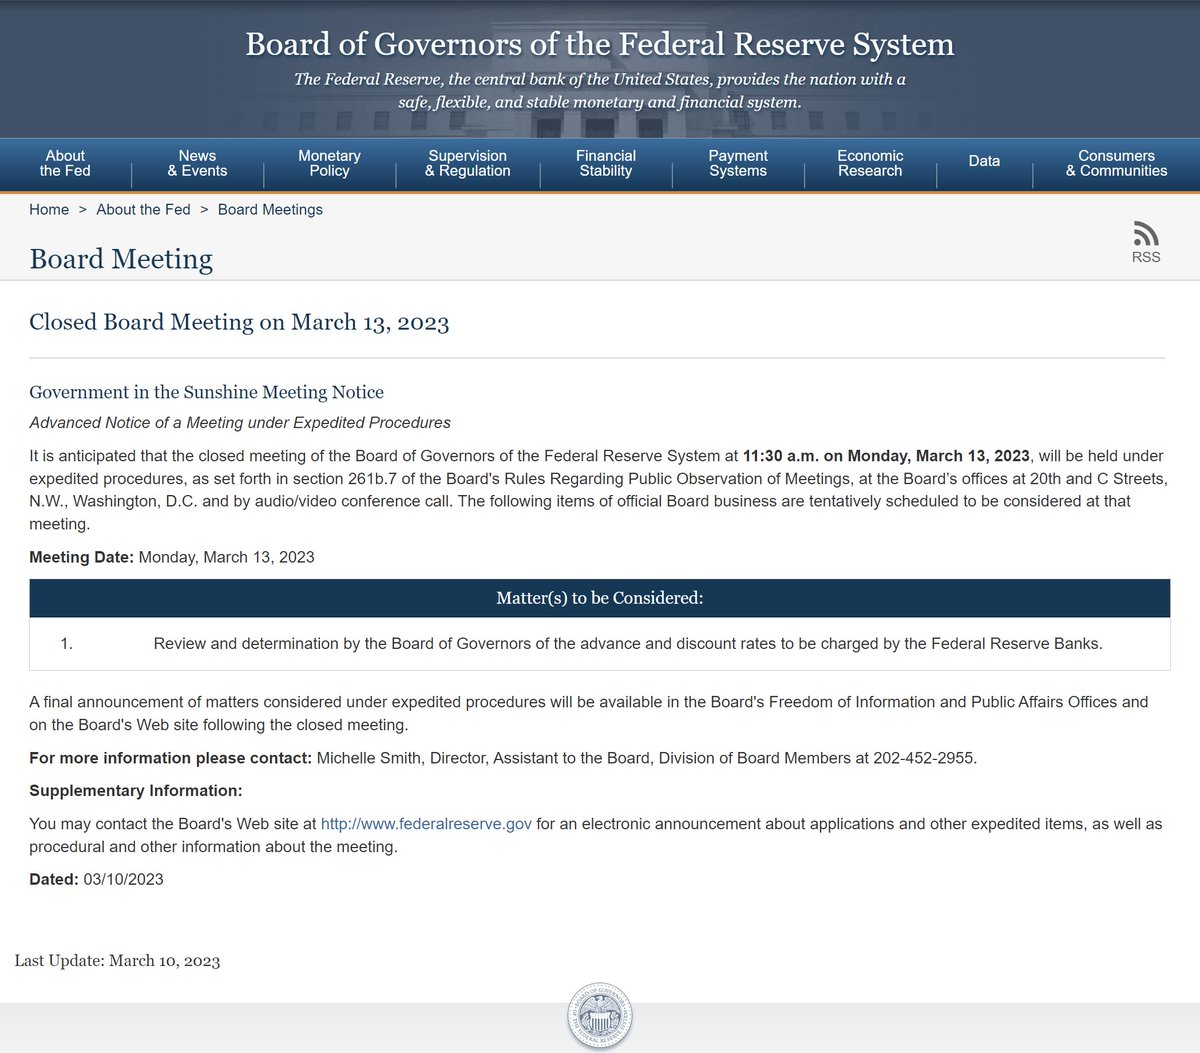This screenshot has height=1053, width=1200.
Task: Click the Dated: 03/10/2023 line
Action: point(96,880)
